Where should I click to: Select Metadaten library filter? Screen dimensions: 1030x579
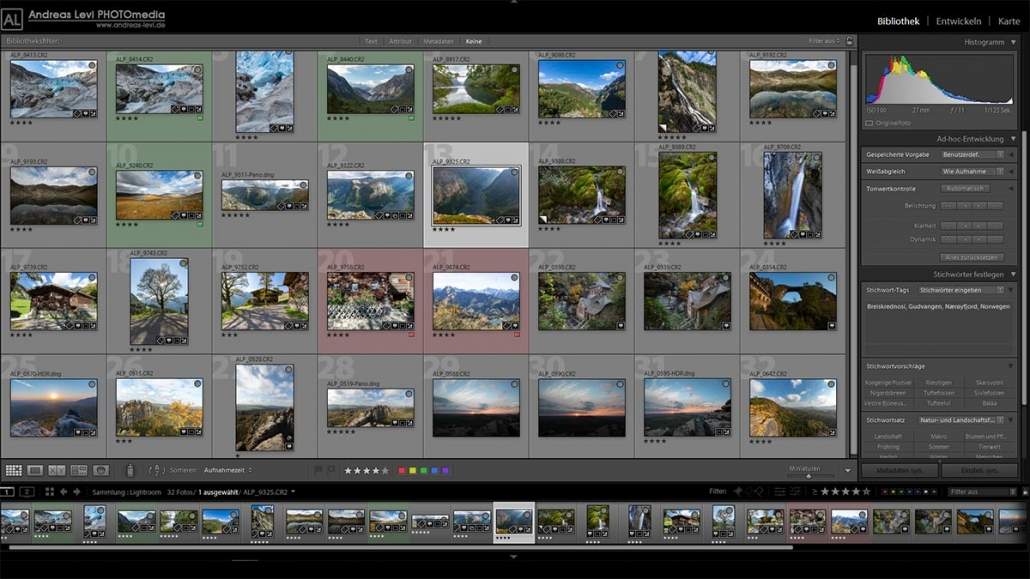click(438, 41)
